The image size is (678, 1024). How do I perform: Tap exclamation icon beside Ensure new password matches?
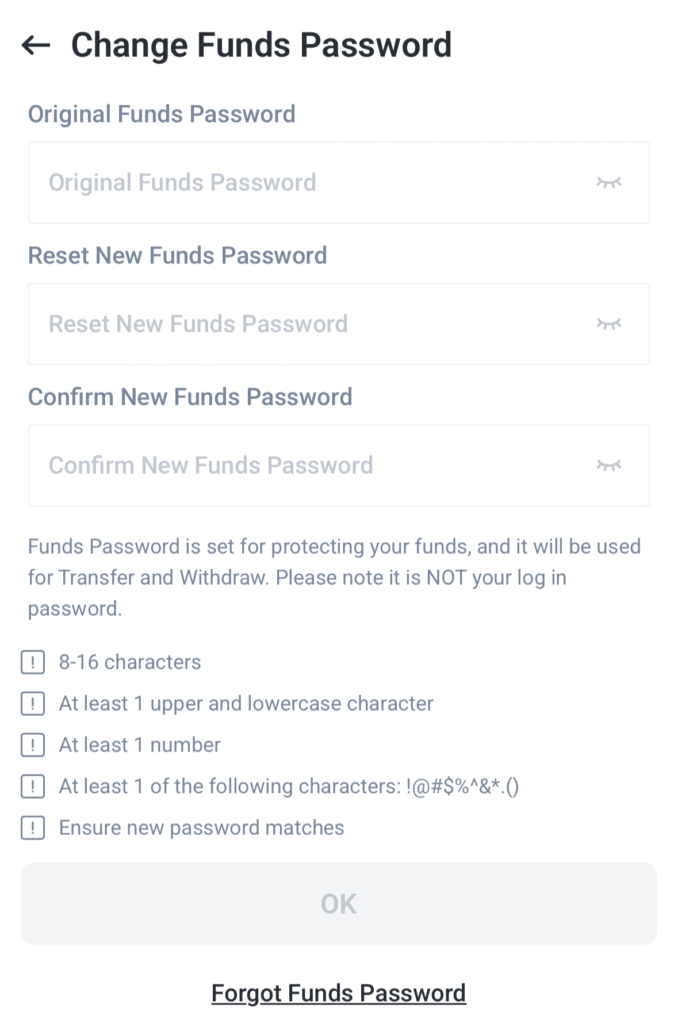33,828
